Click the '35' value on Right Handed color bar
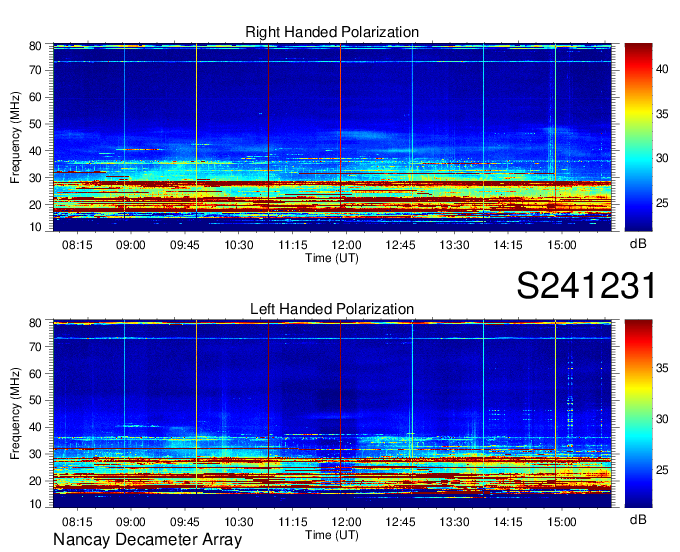Screen dimensions: 680x552 (662, 114)
